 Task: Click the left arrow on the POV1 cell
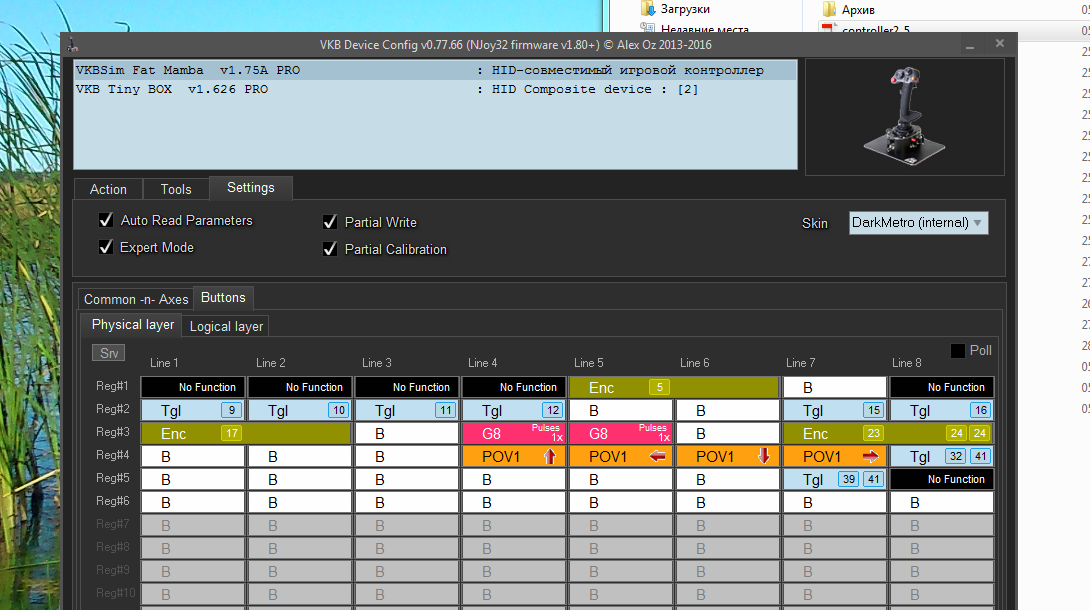coord(657,456)
